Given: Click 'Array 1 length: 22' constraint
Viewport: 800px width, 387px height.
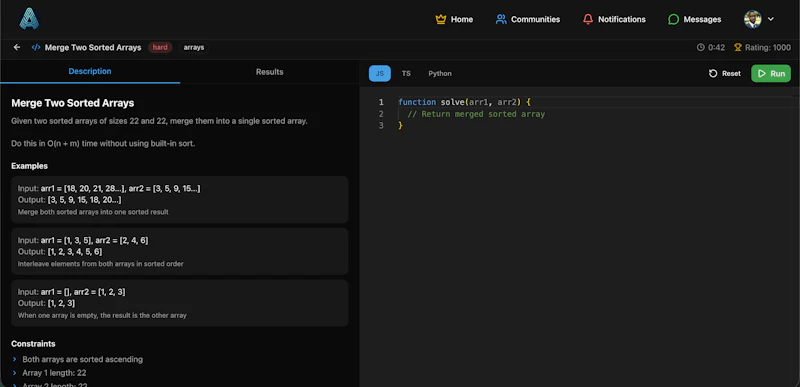Looking at the screenshot, I should 54,373.
